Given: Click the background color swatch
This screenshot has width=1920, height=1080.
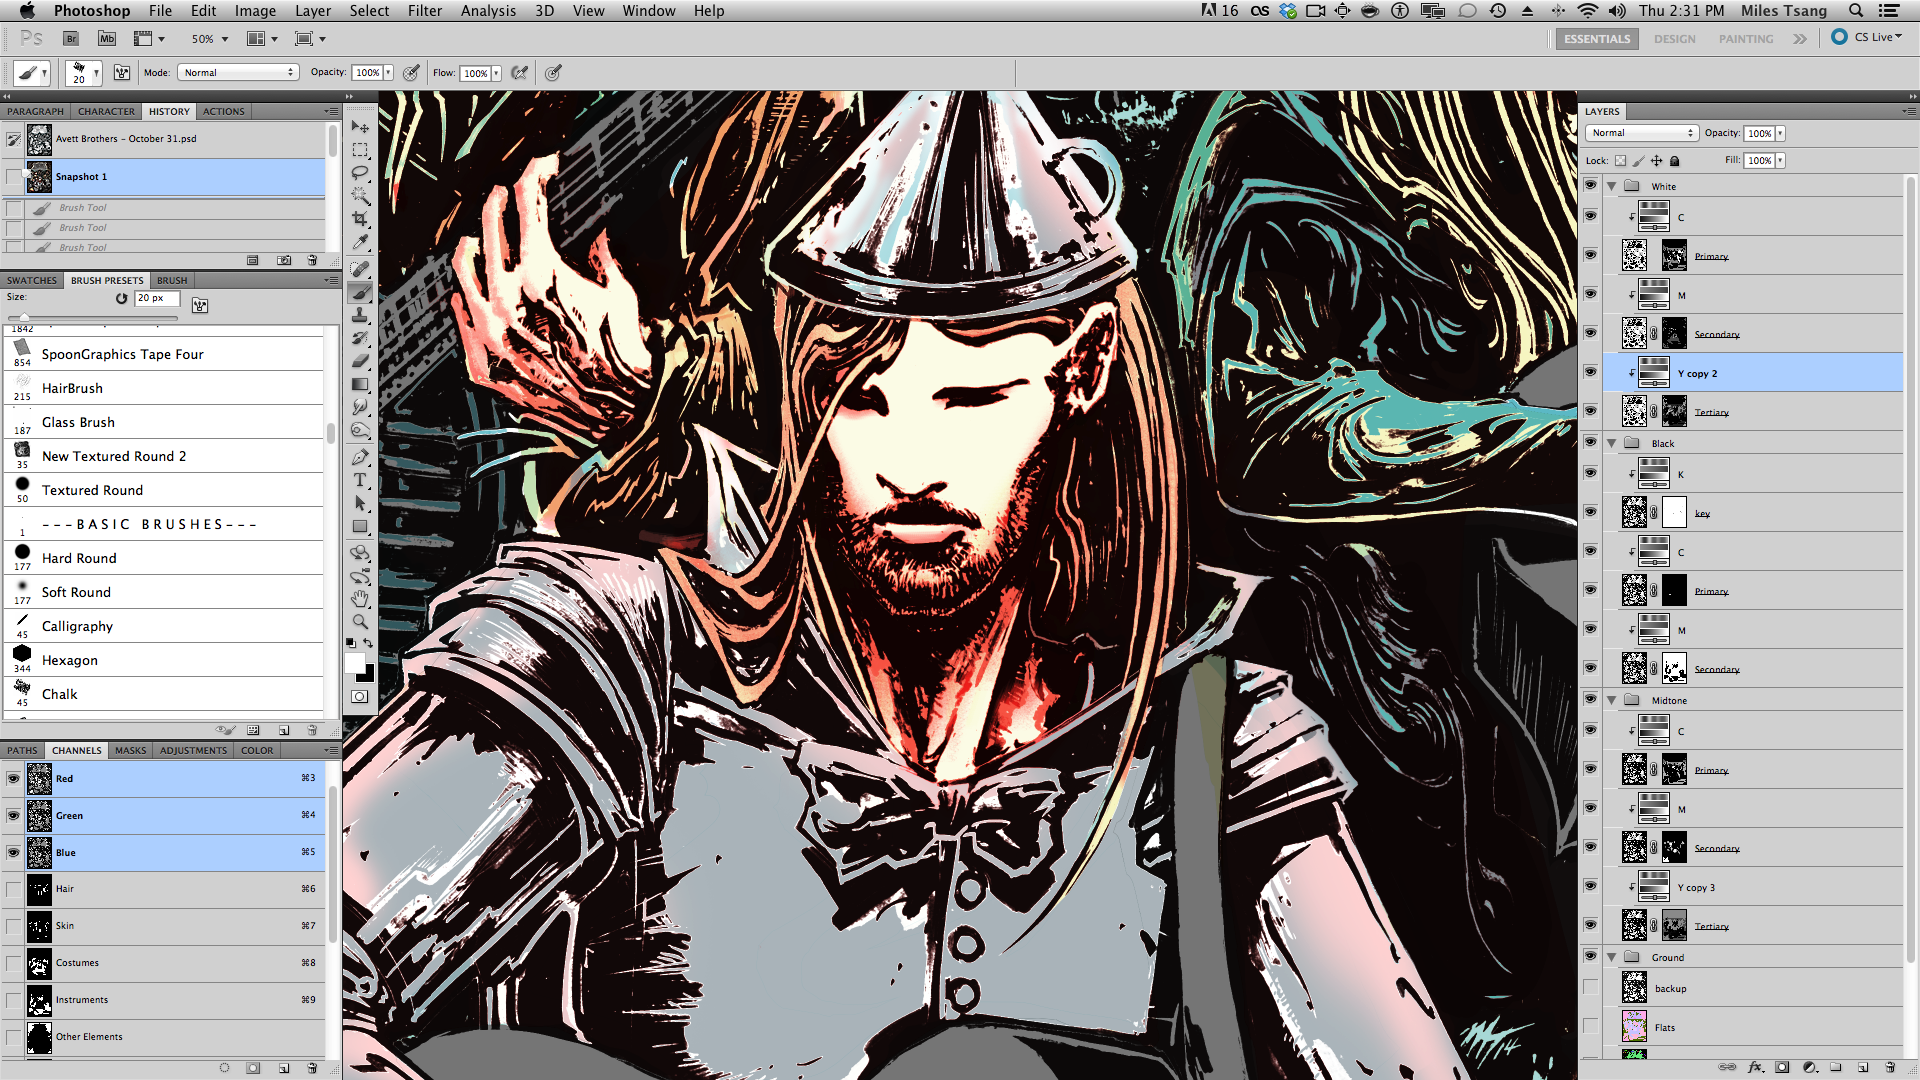Looking at the screenshot, I should tap(369, 675).
